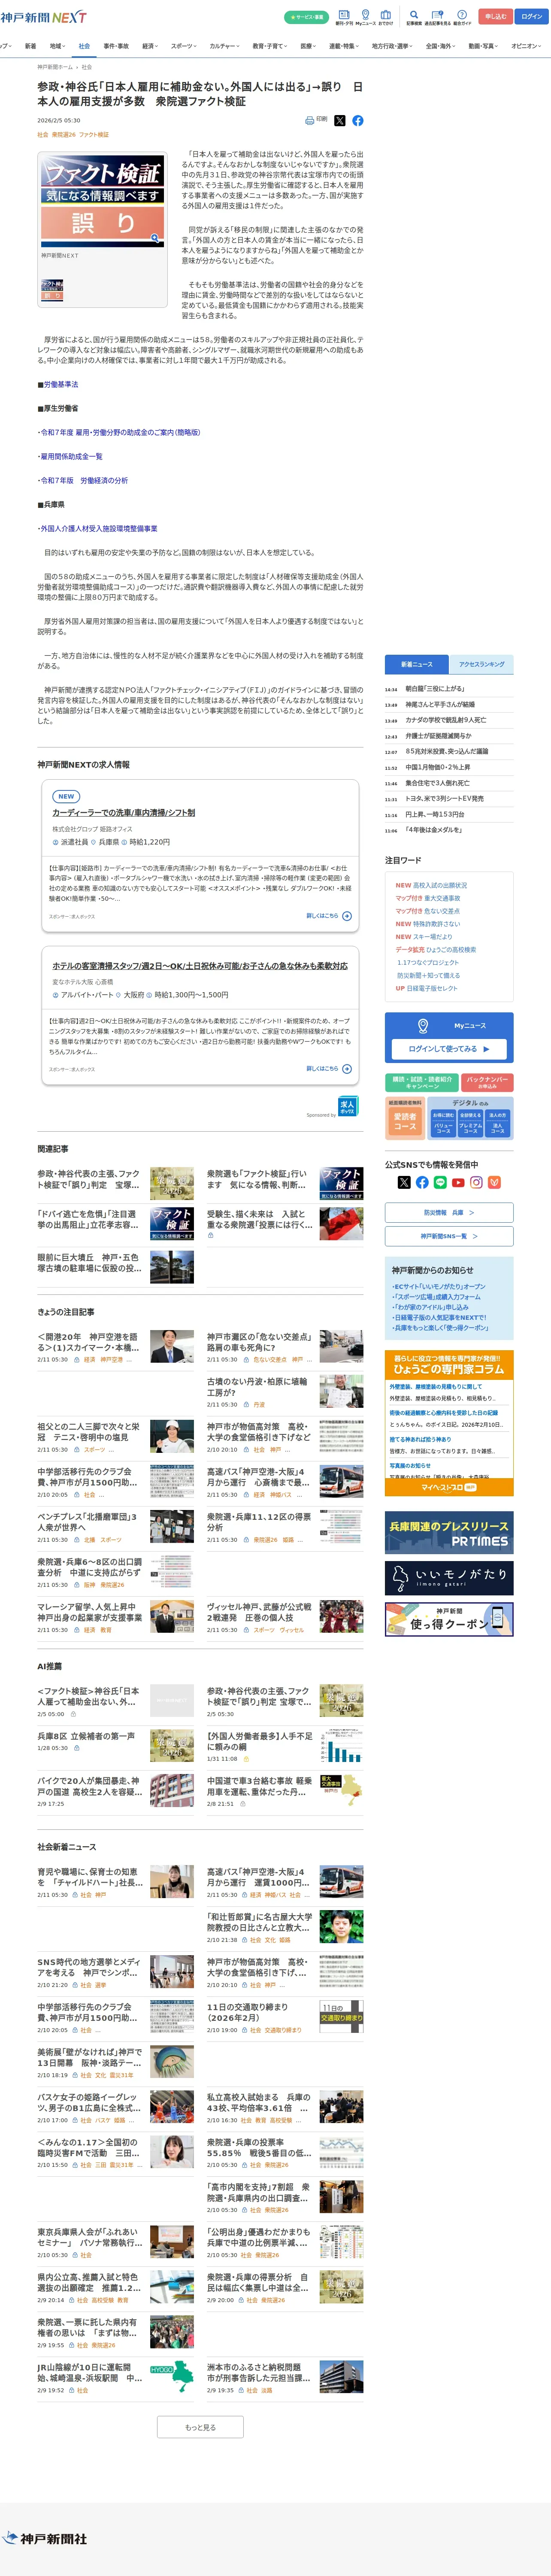Switch to the アクセスランキング sidebar tab
The height and width of the screenshot is (2576, 551).
pos(482,664)
